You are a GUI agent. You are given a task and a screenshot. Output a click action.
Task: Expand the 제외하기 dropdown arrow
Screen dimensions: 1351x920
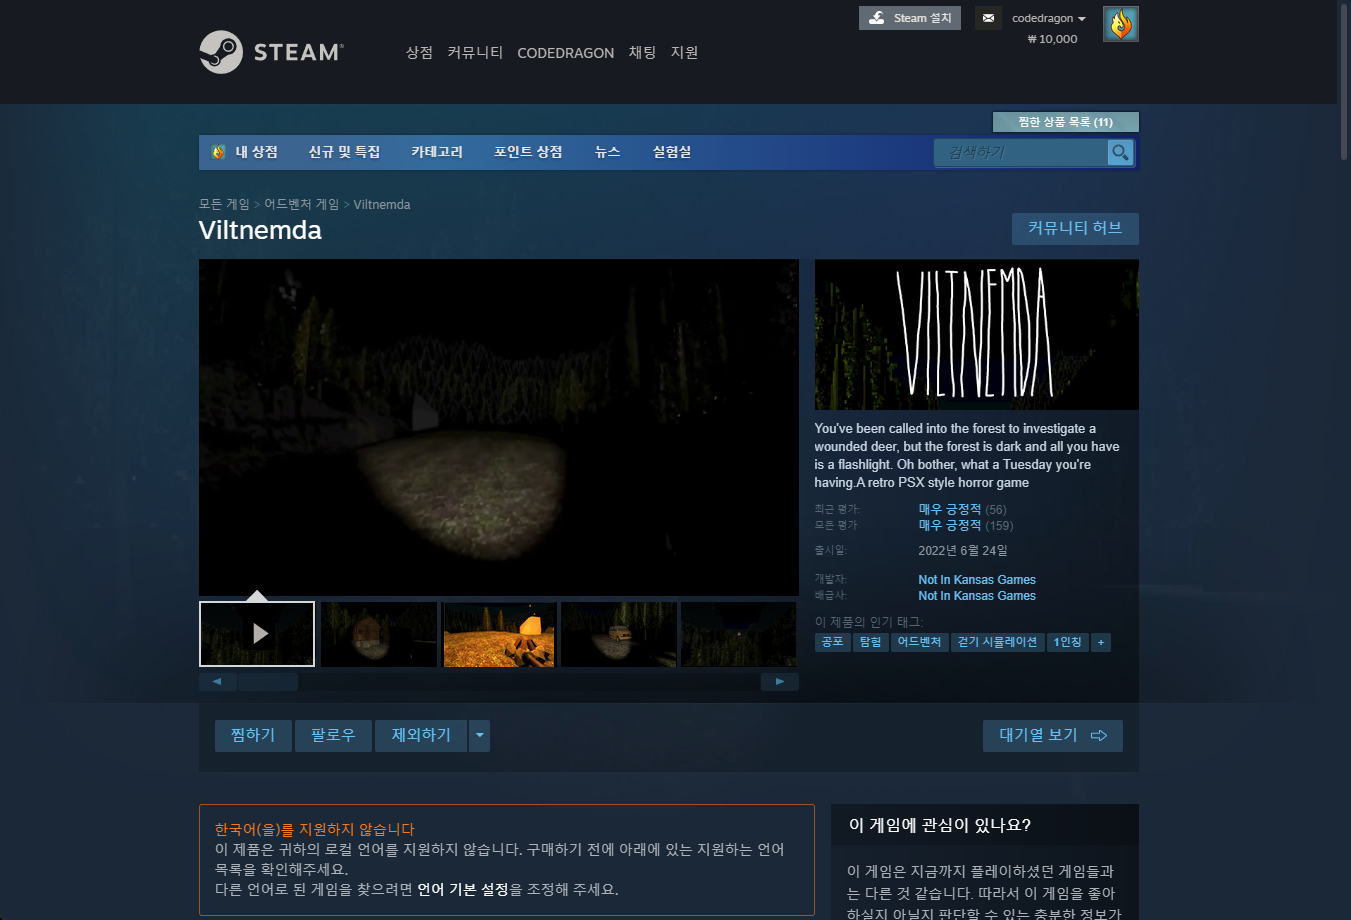pos(480,736)
